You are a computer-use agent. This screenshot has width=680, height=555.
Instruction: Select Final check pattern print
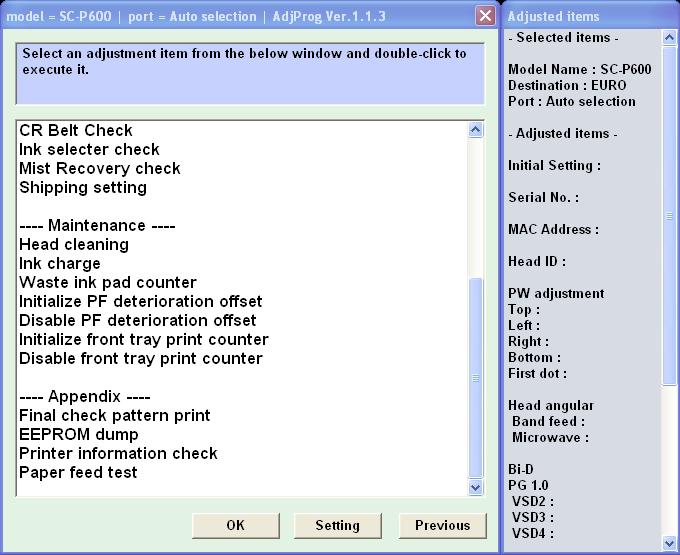tap(115, 416)
